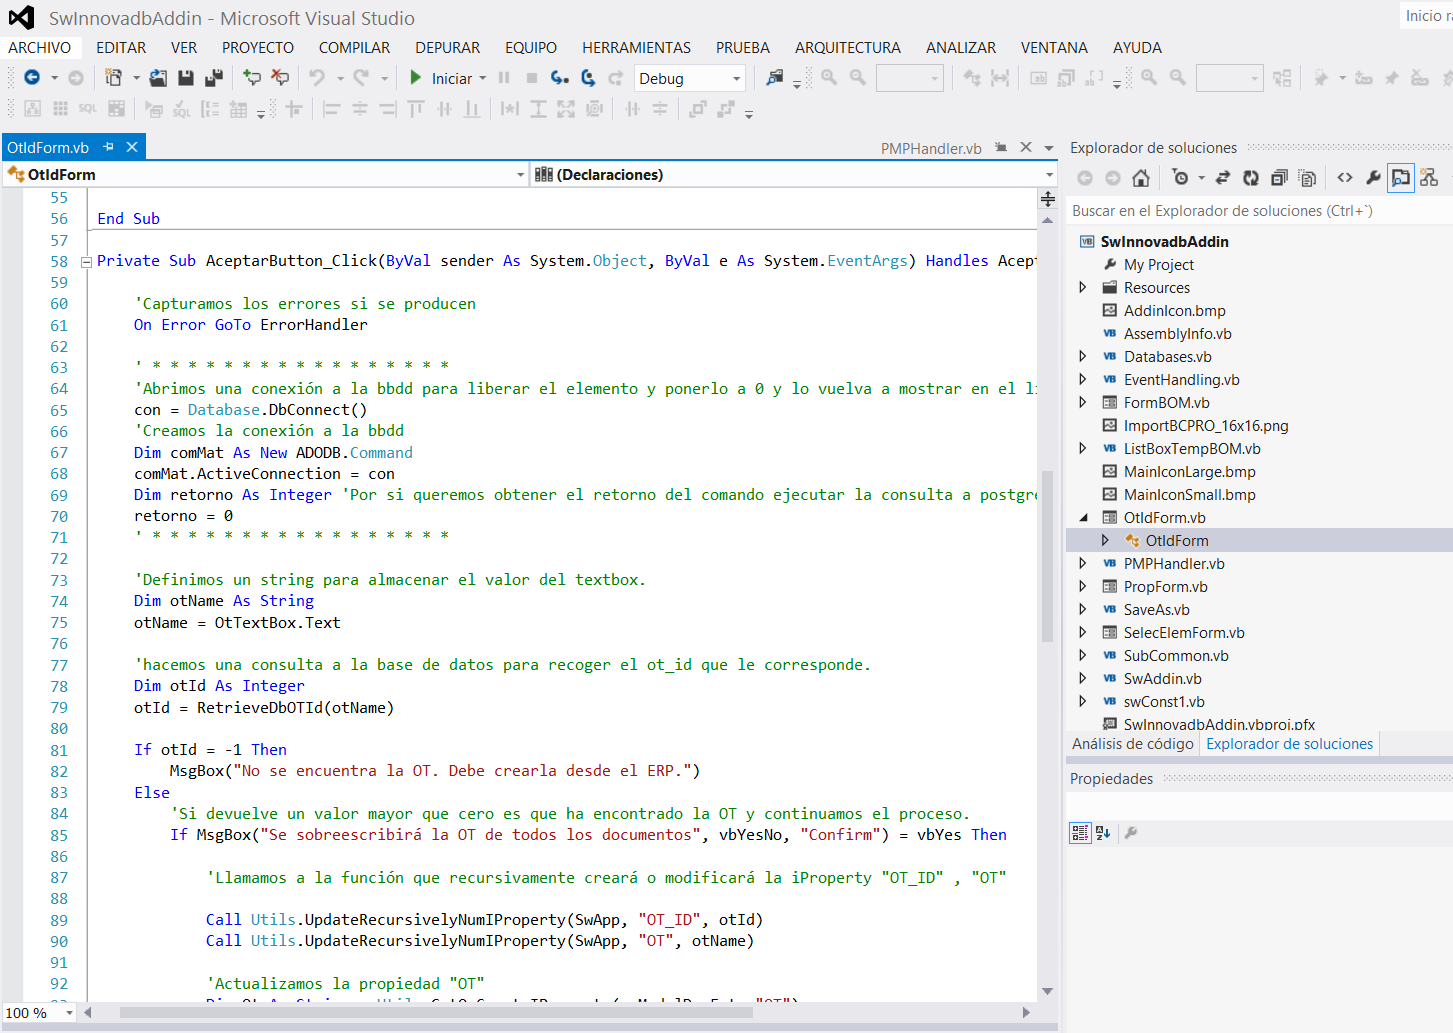The height and width of the screenshot is (1033, 1453).
Task: Navigate backward with the blue back arrow
Action: (x=32, y=78)
